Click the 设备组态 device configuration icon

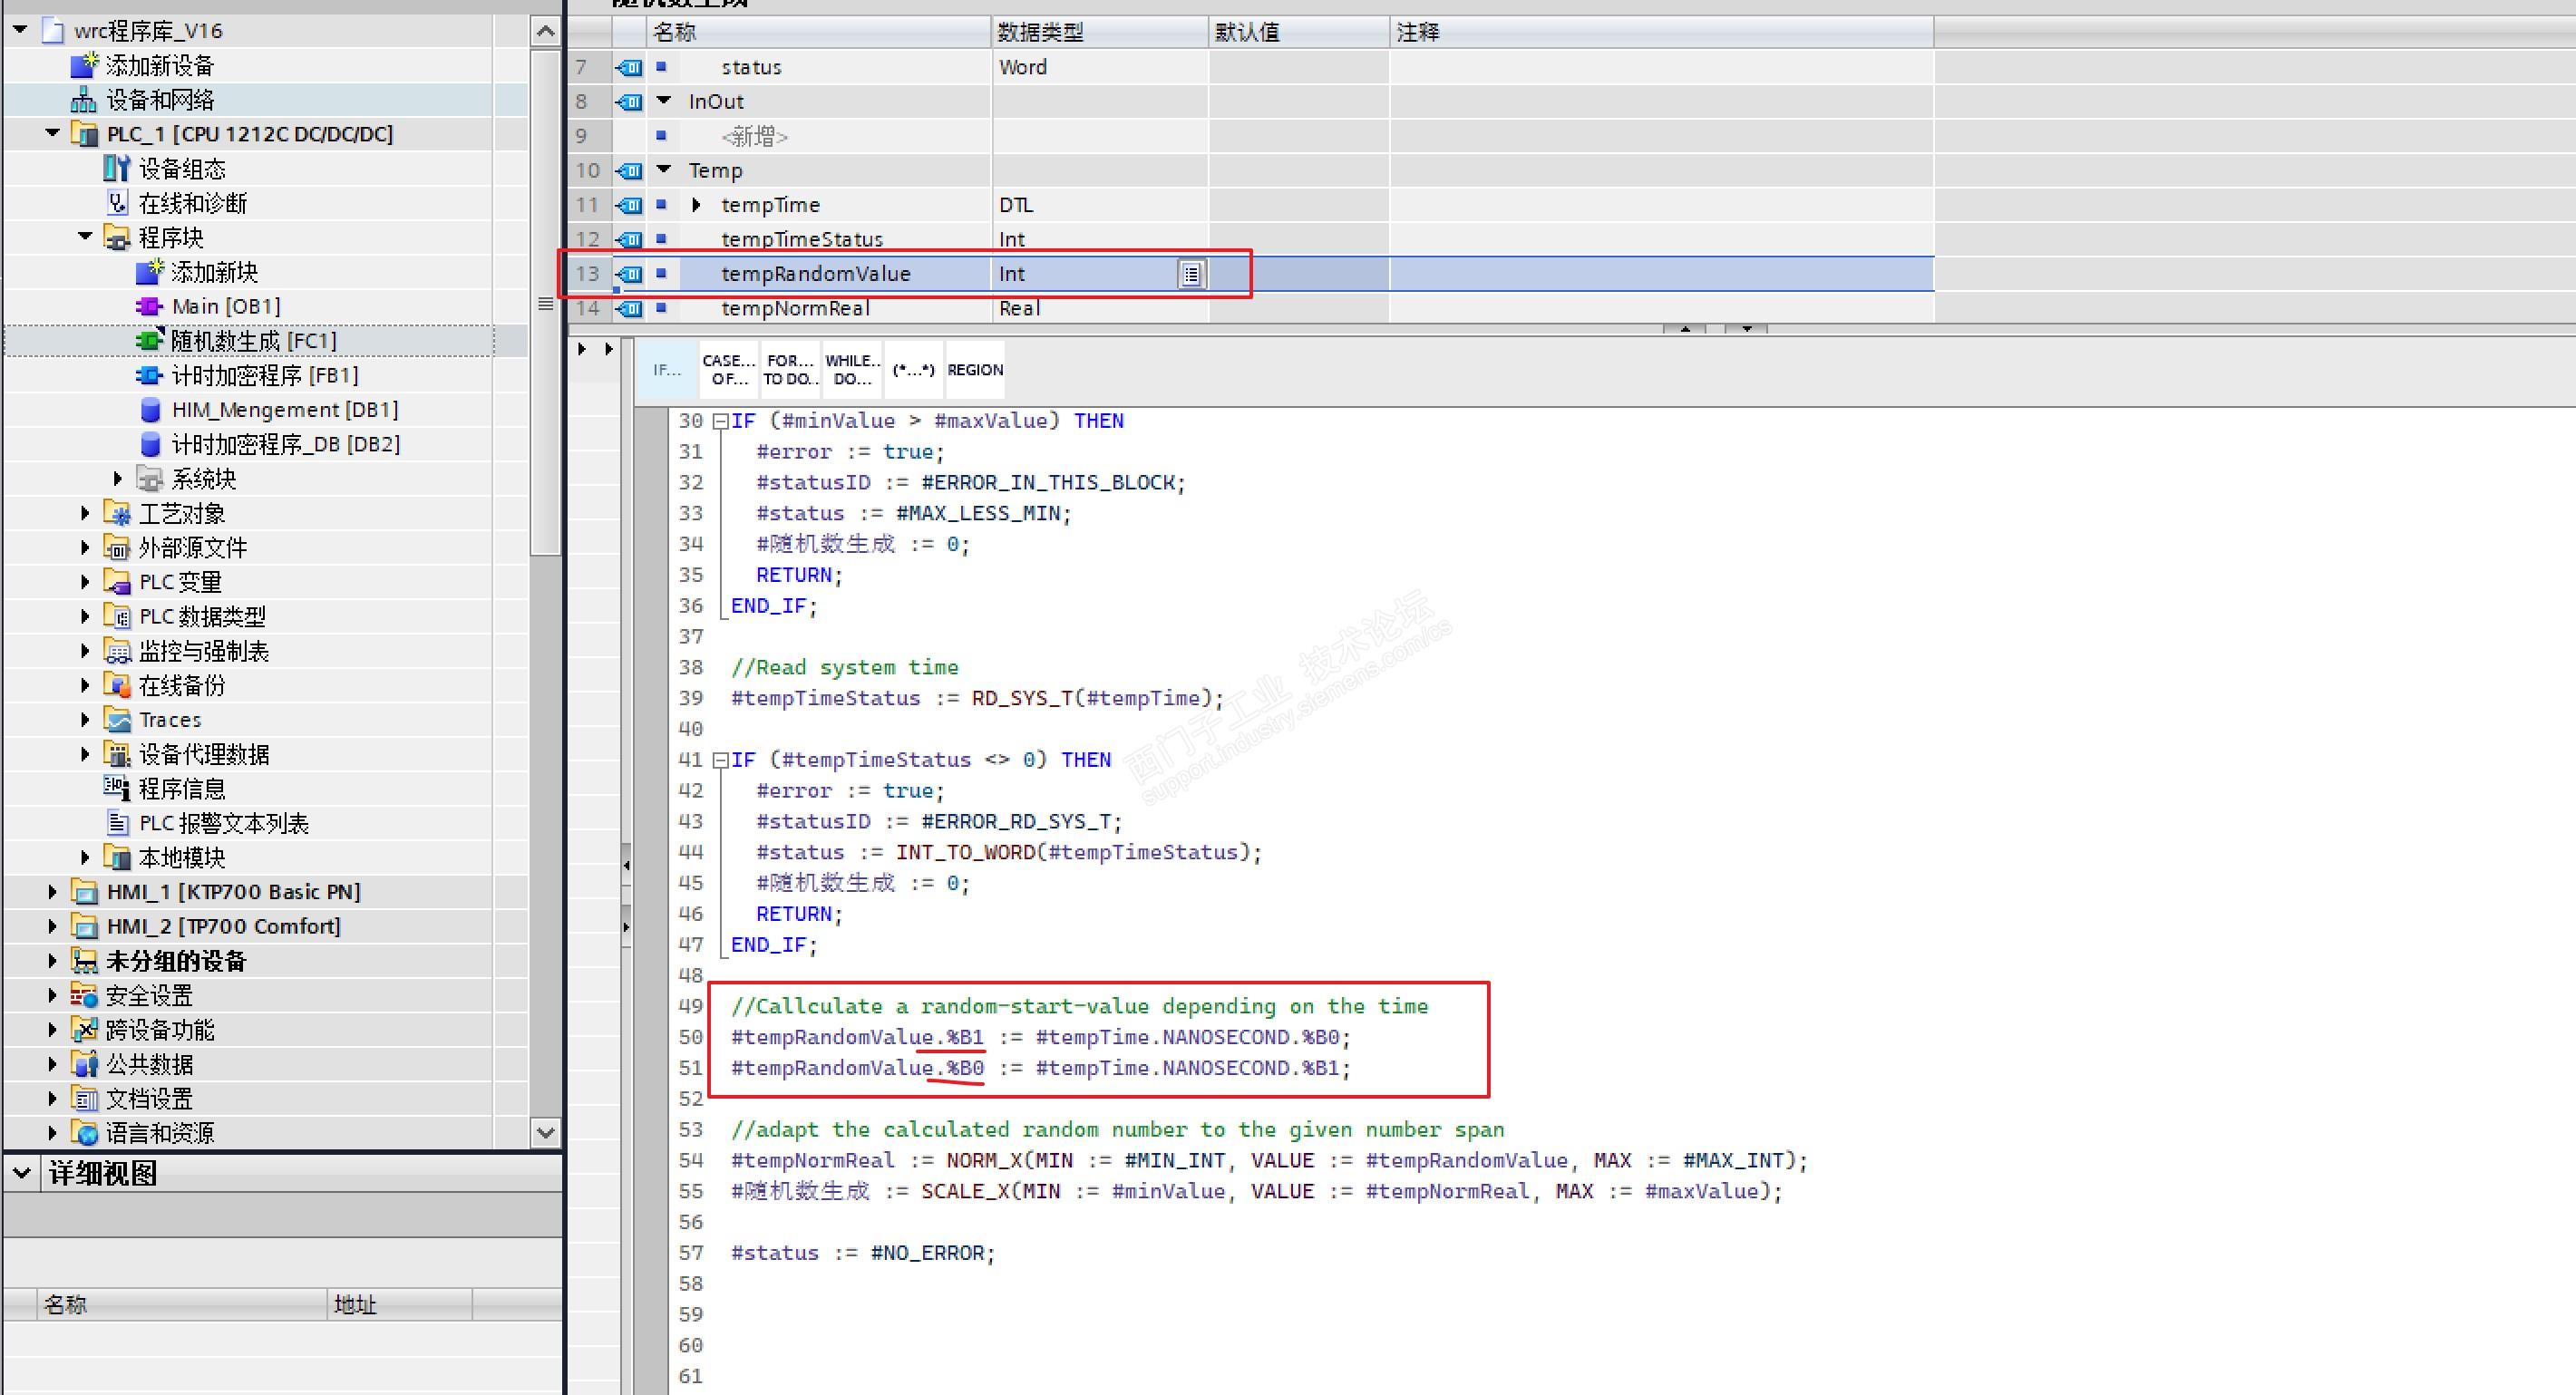(117, 169)
